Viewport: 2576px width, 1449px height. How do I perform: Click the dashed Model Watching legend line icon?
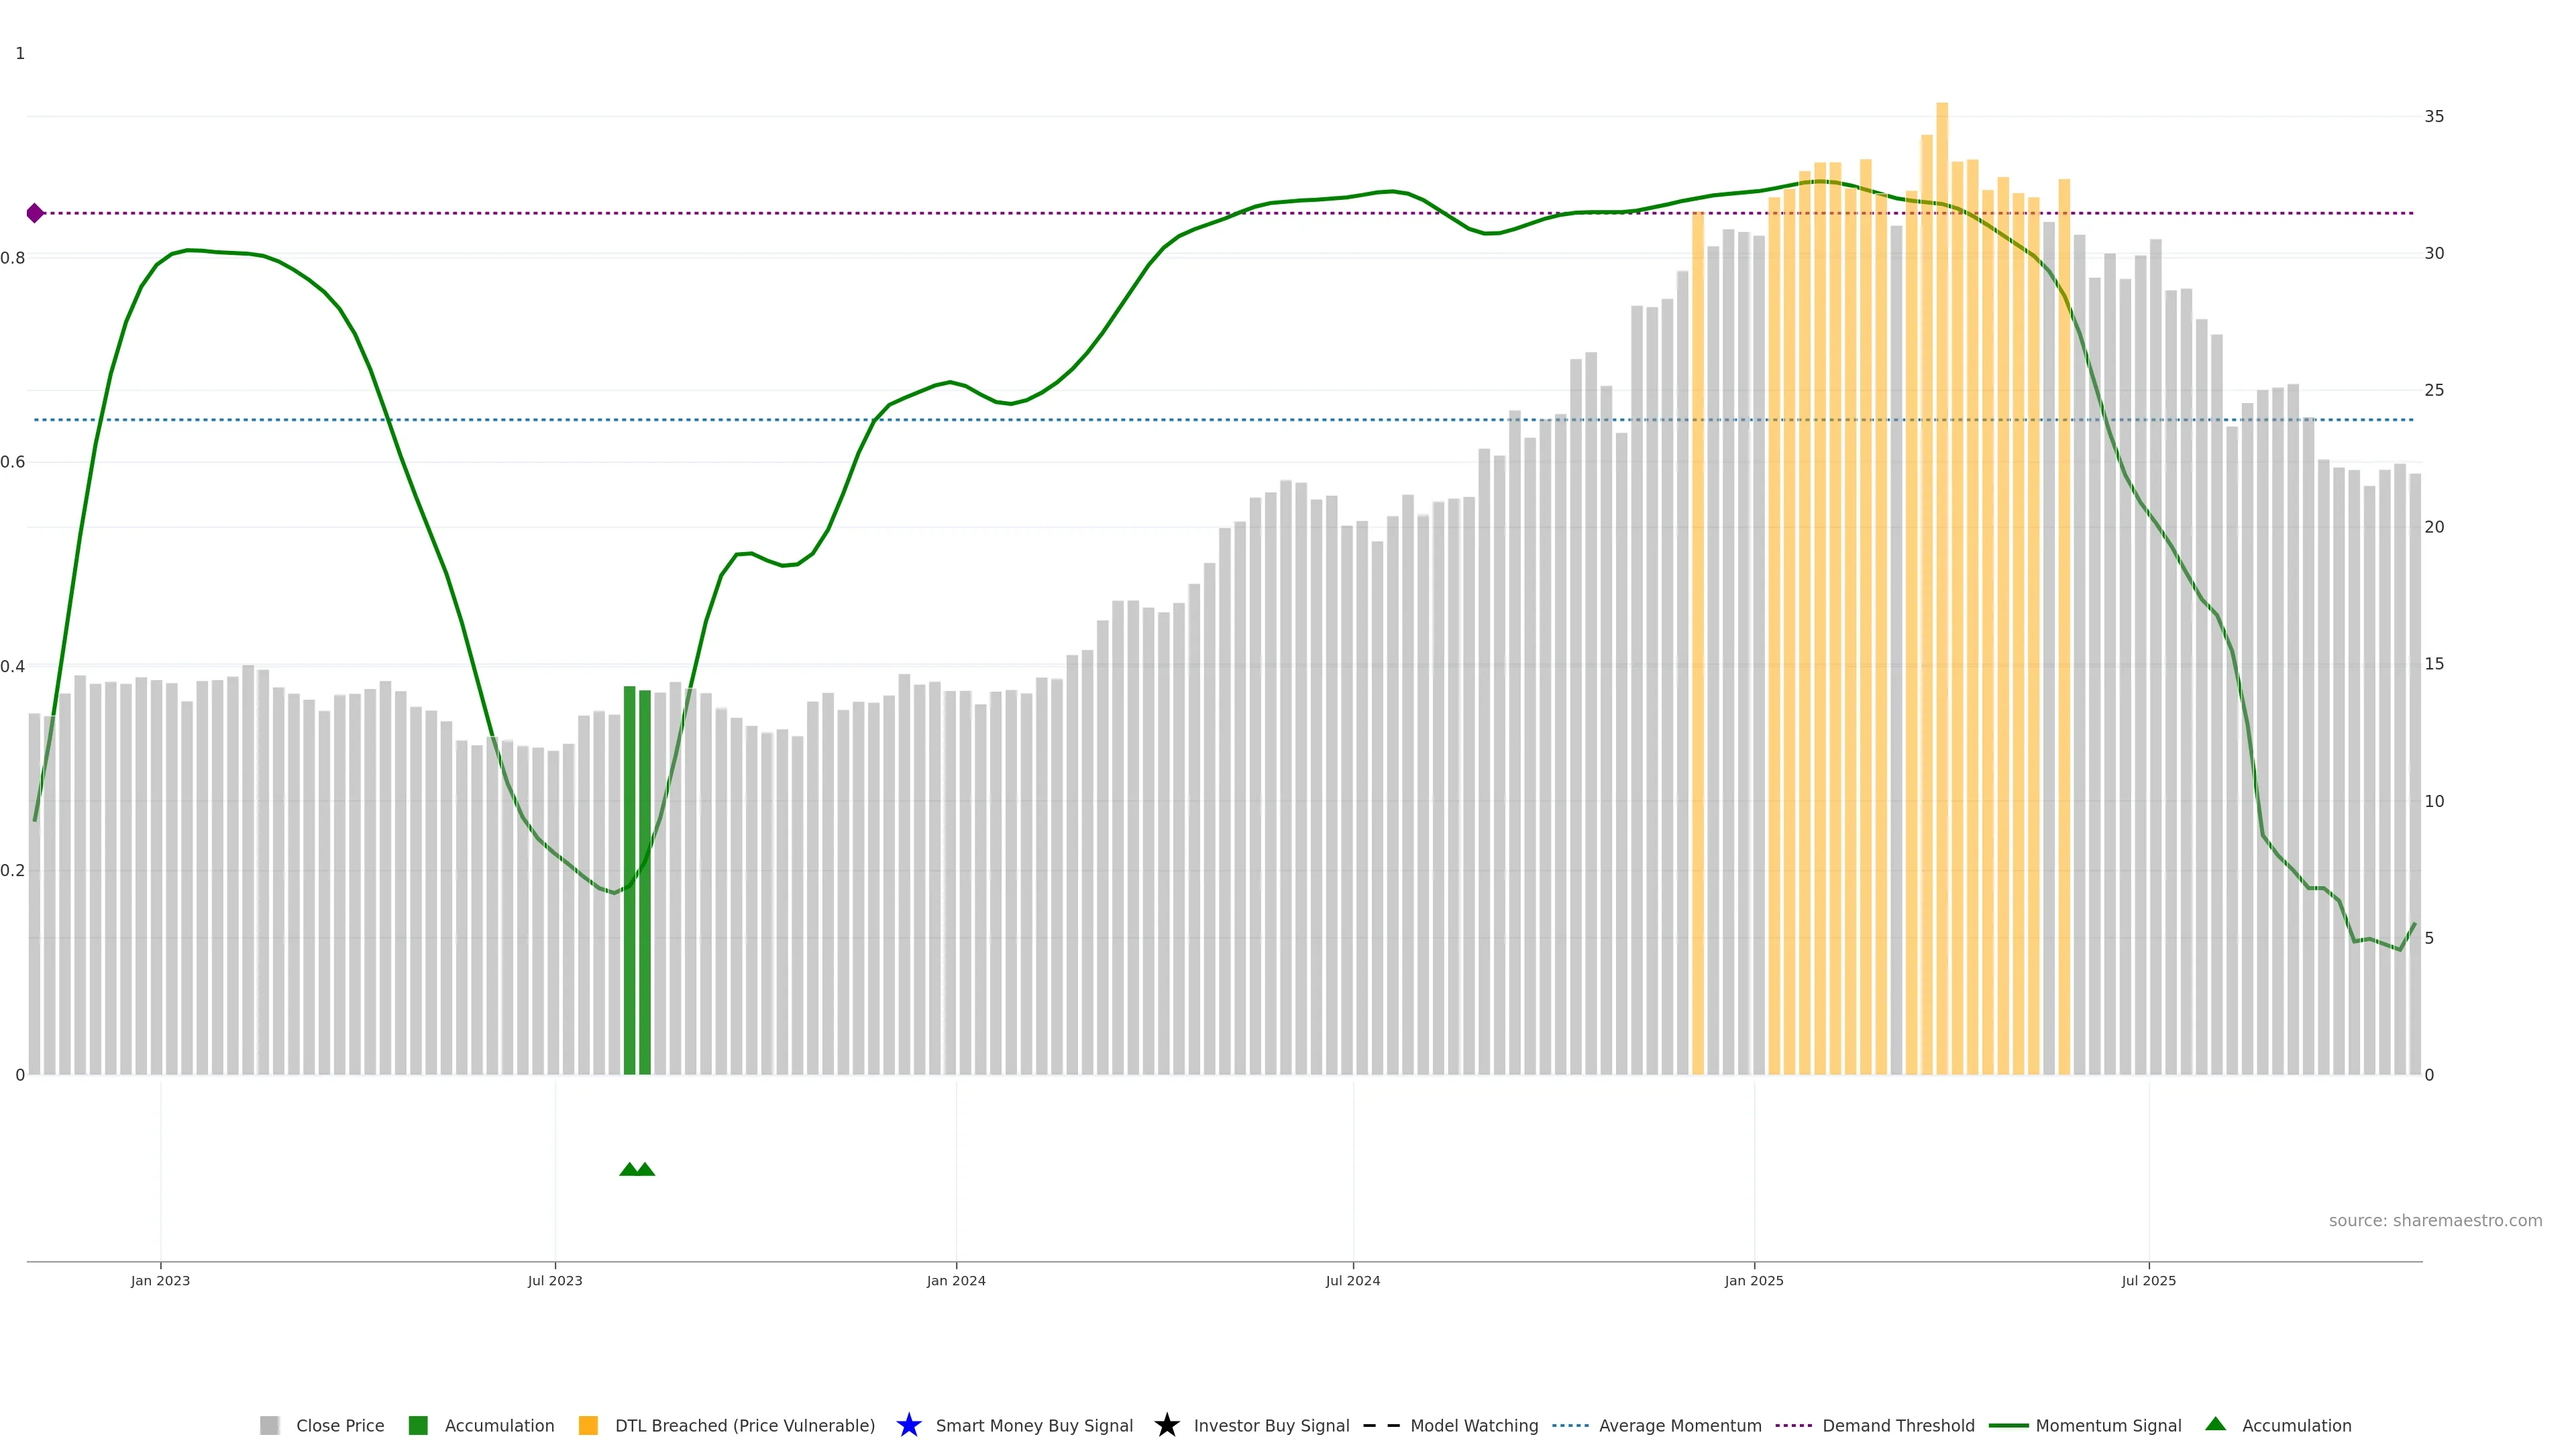coord(1381,1425)
